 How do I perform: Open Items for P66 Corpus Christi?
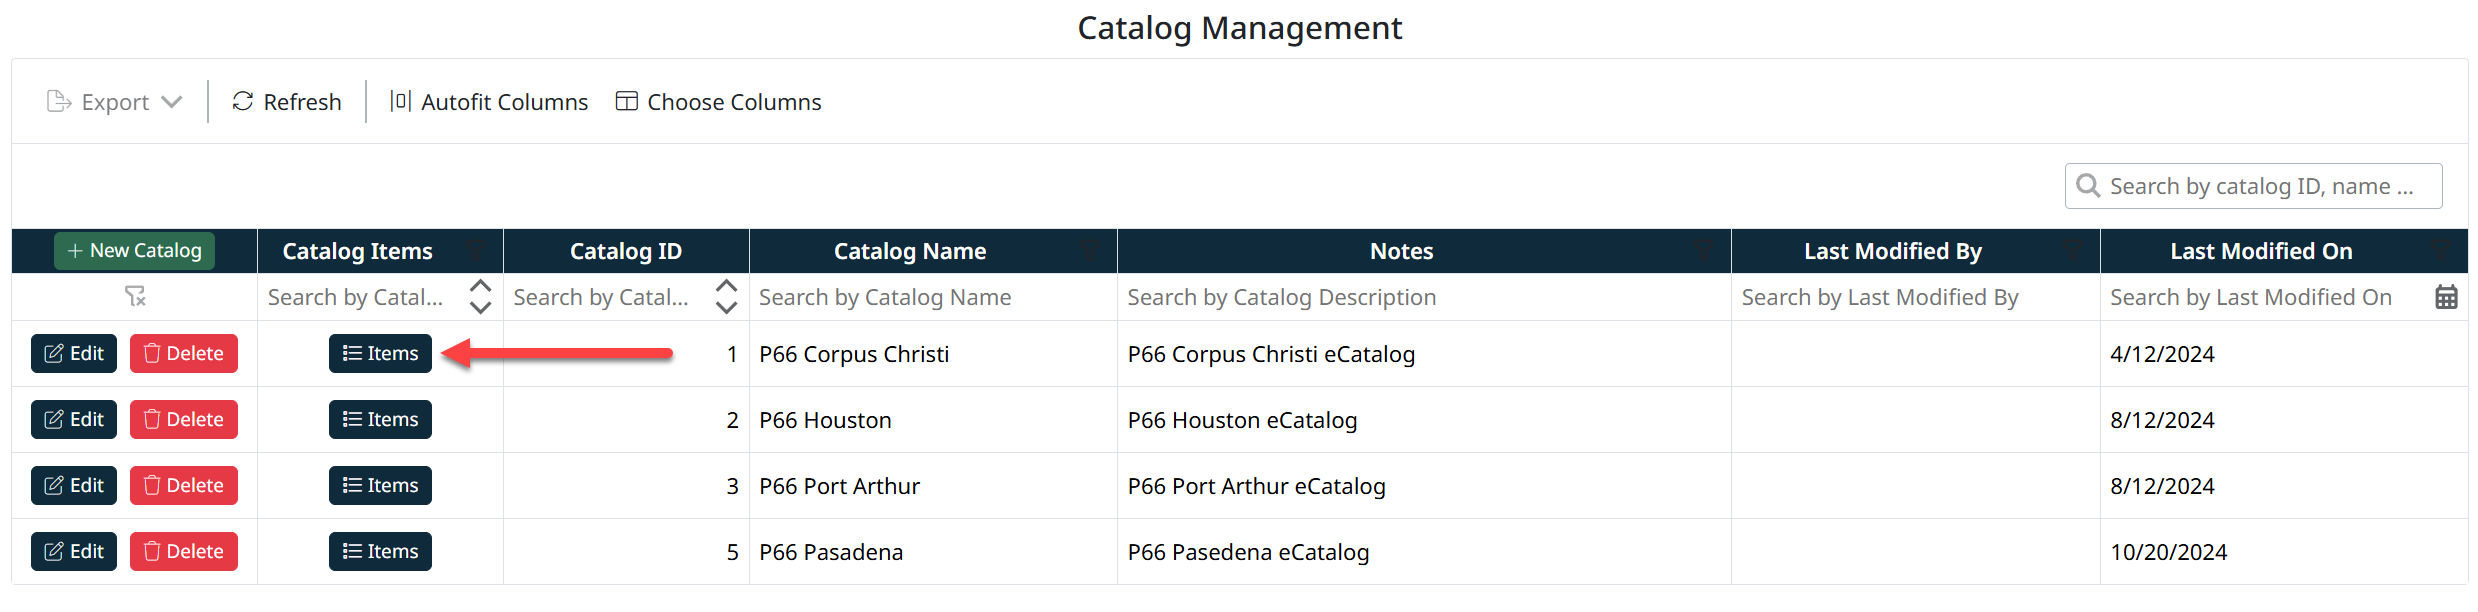click(380, 353)
